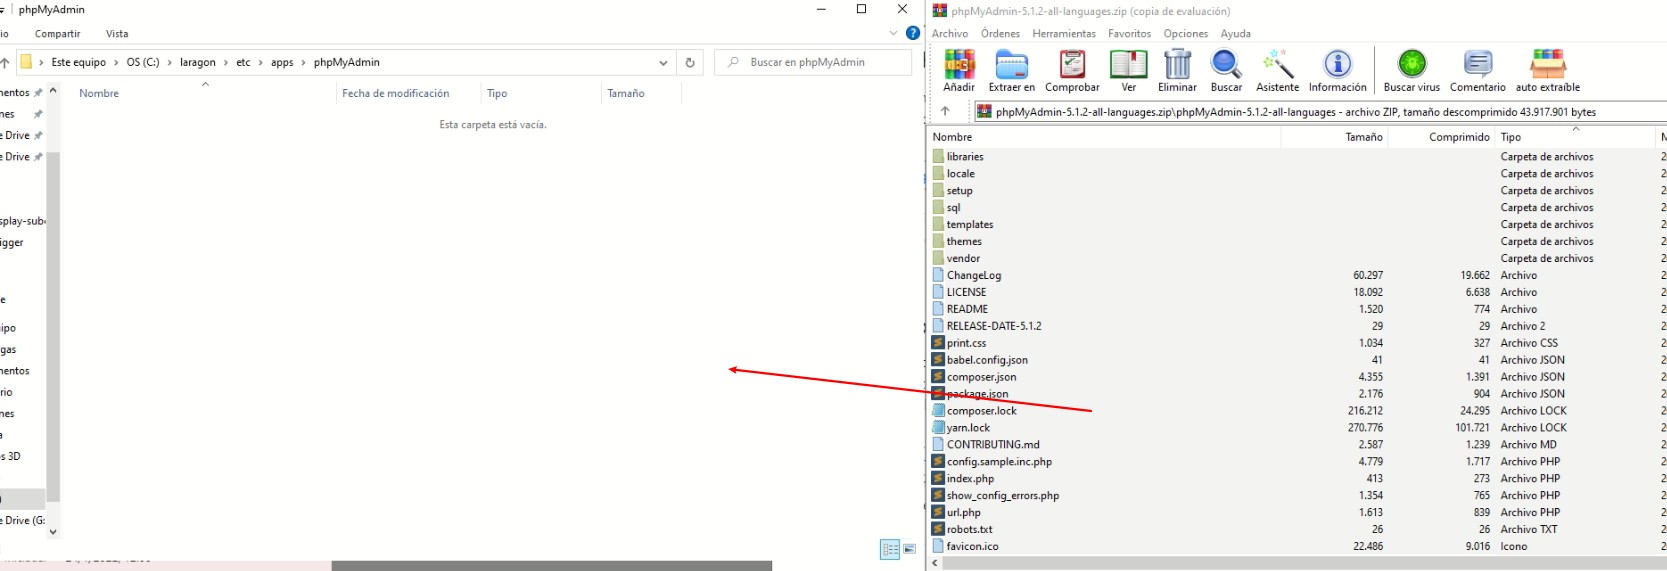Sort WinRAR list by Tipo column

point(1511,137)
